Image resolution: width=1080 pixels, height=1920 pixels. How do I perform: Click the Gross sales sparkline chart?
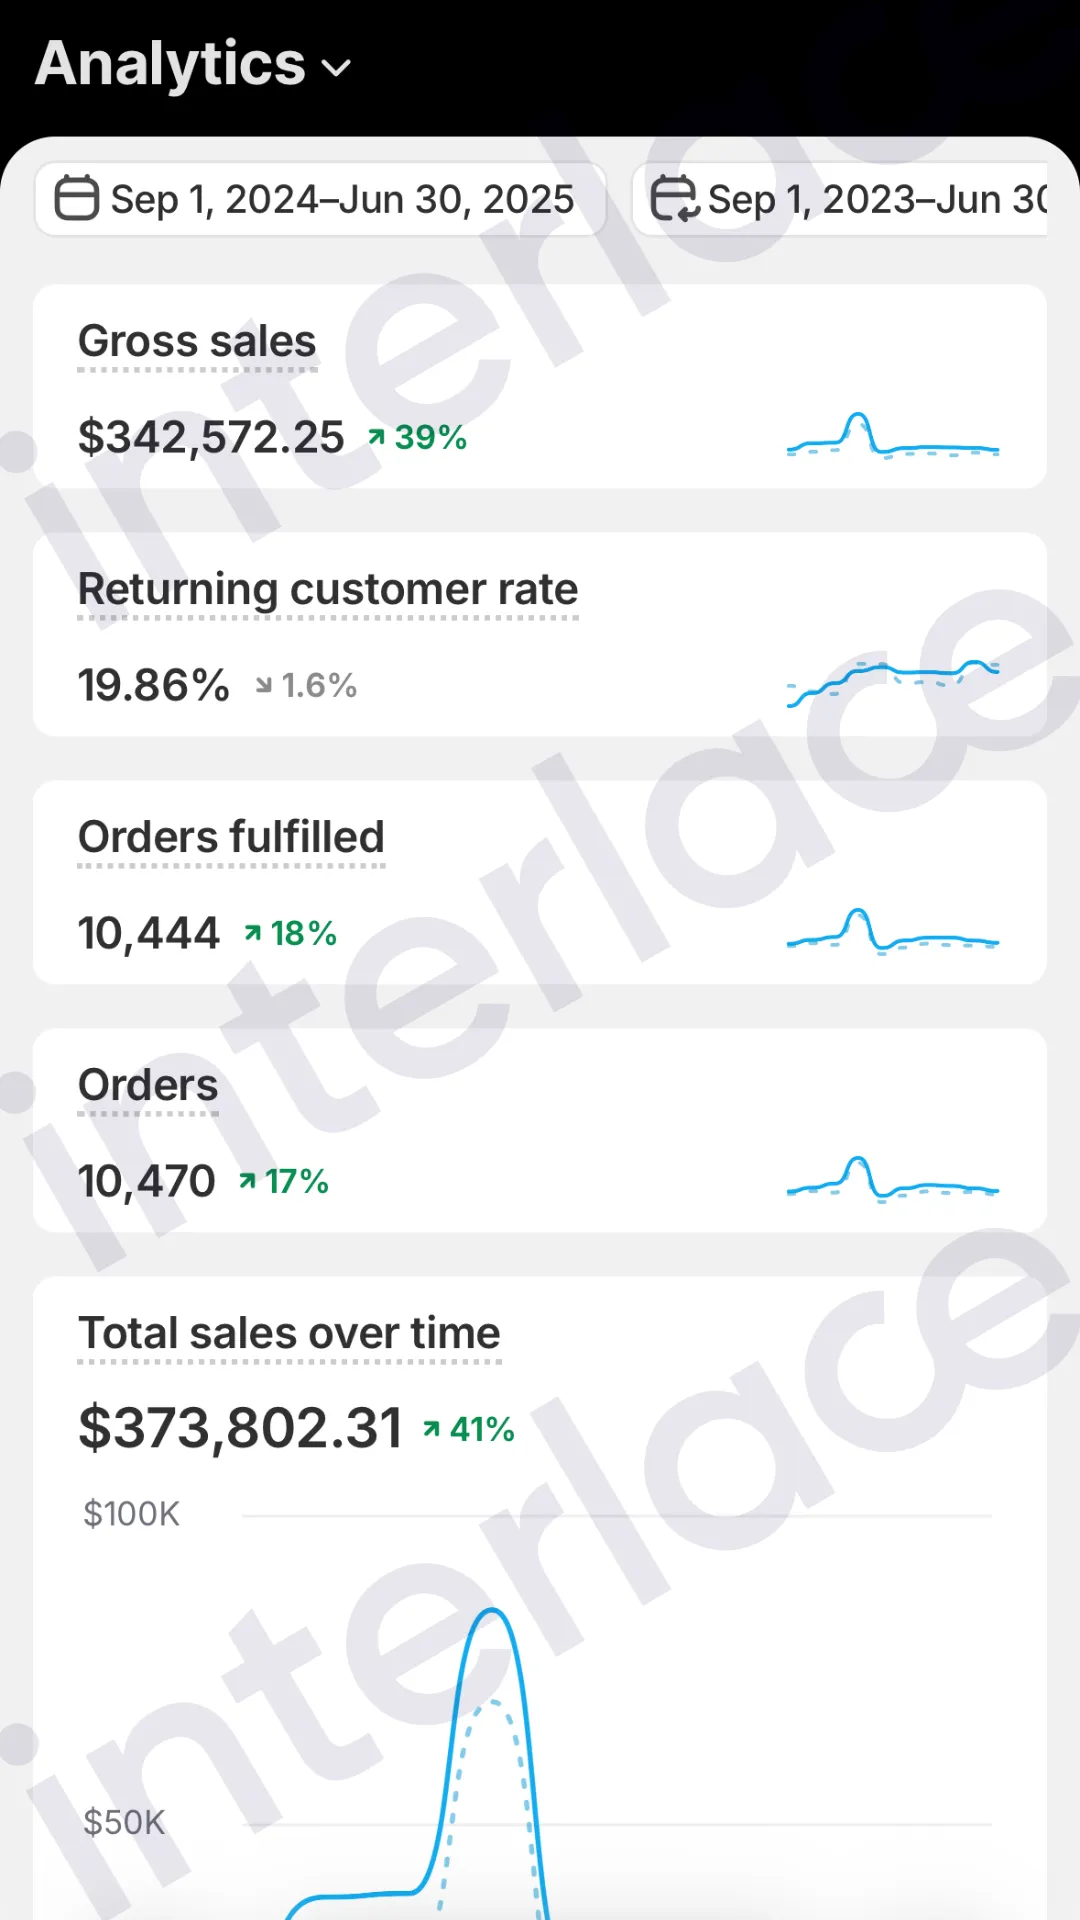click(x=892, y=436)
